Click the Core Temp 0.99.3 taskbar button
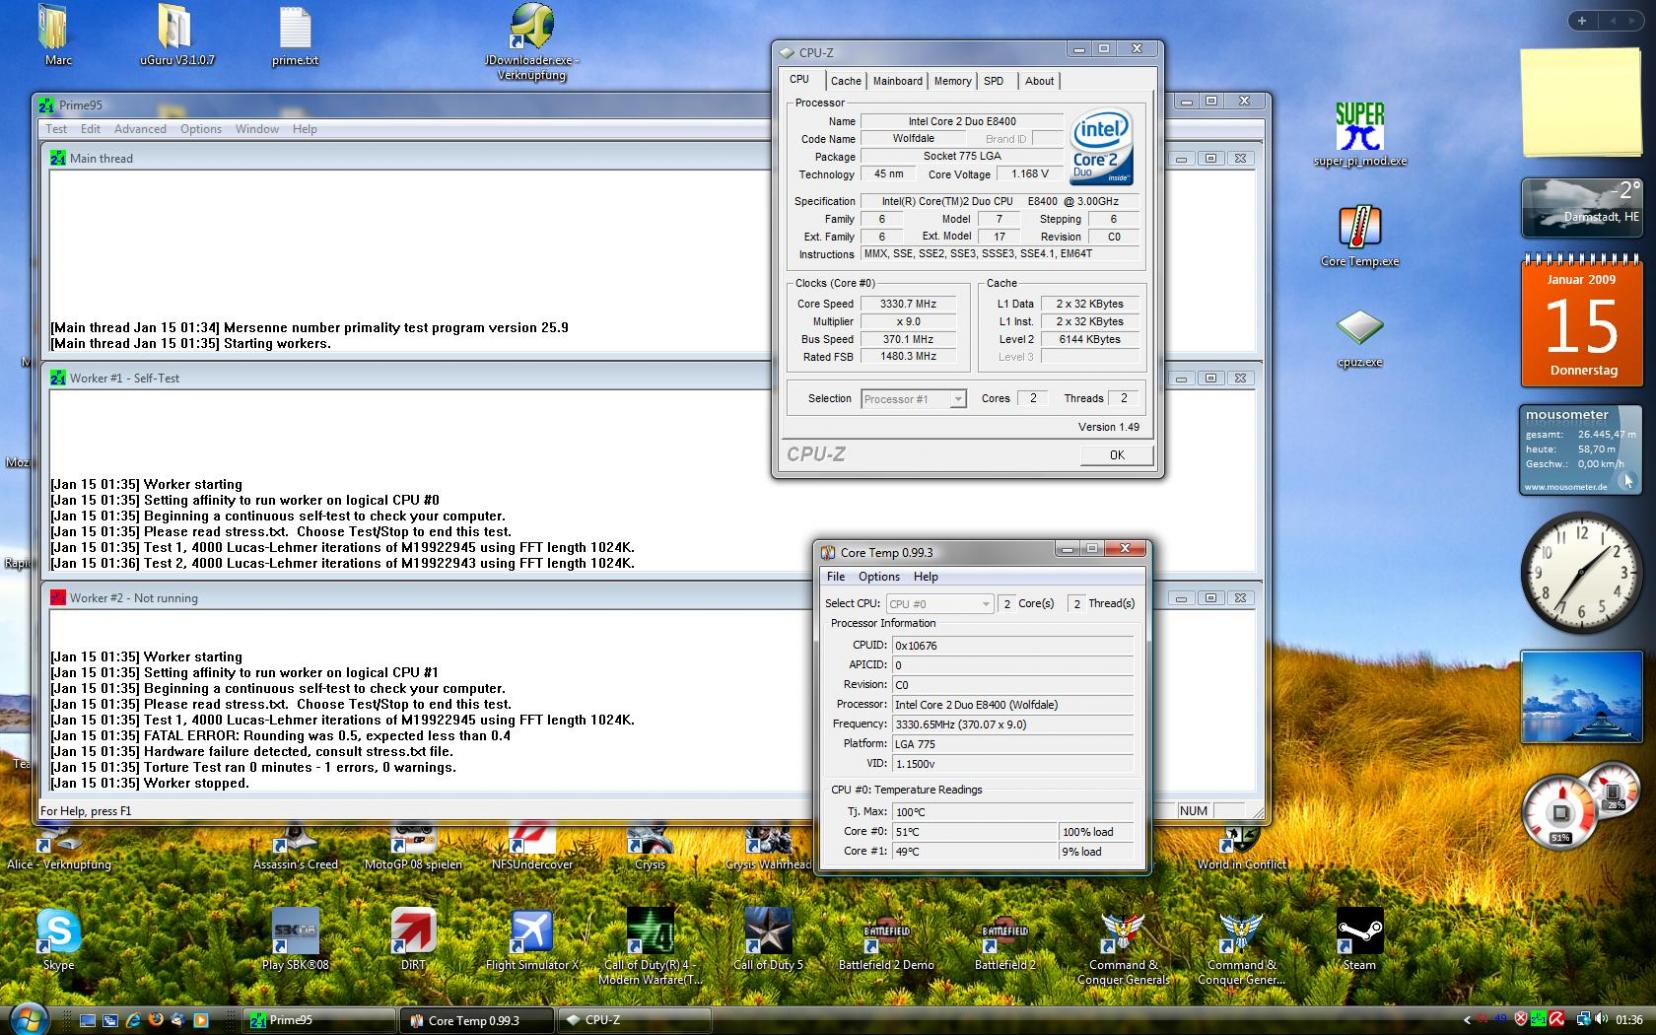This screenshot has width=1656, height=1035. (x=478, y=1020)
